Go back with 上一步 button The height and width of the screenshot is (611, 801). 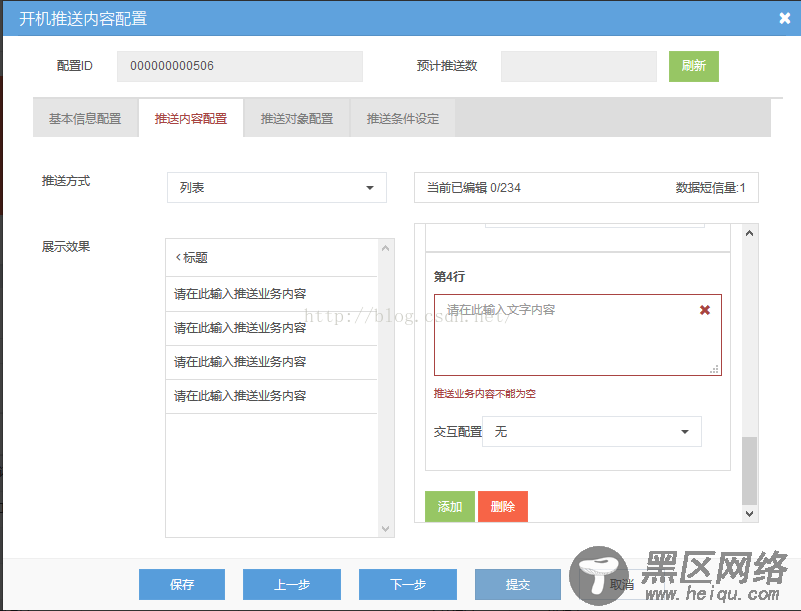(x=292, y=584)
